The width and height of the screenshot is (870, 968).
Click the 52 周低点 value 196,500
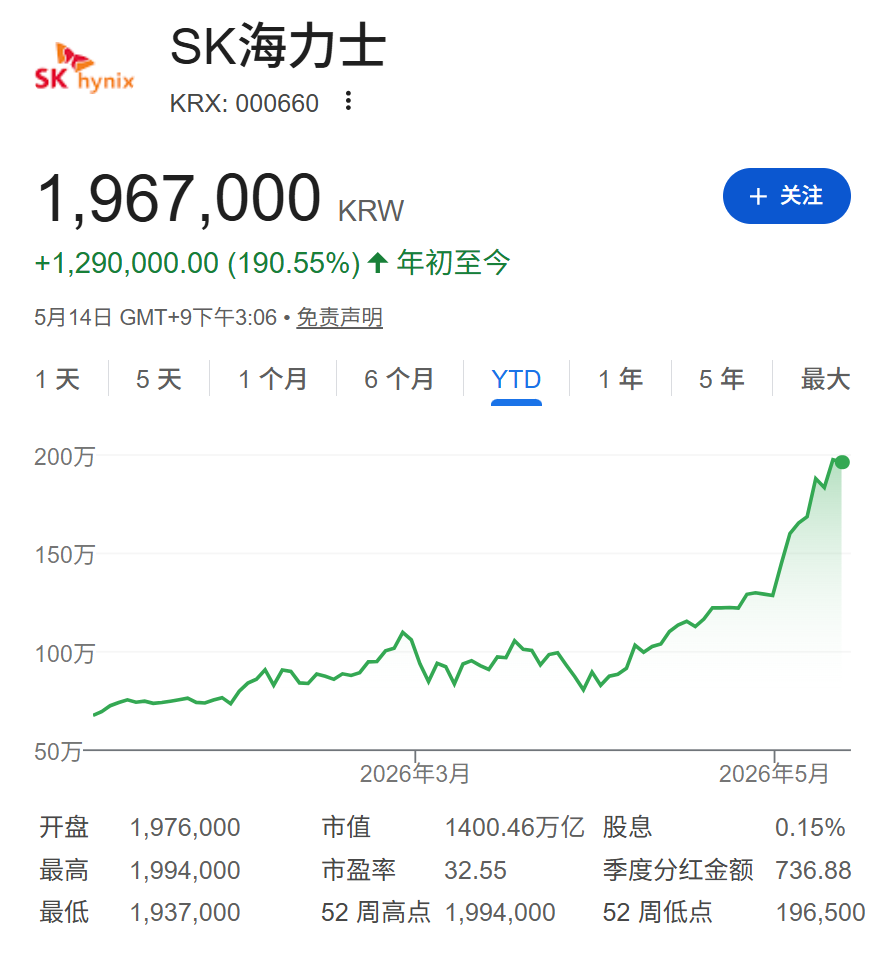[820, 912]
